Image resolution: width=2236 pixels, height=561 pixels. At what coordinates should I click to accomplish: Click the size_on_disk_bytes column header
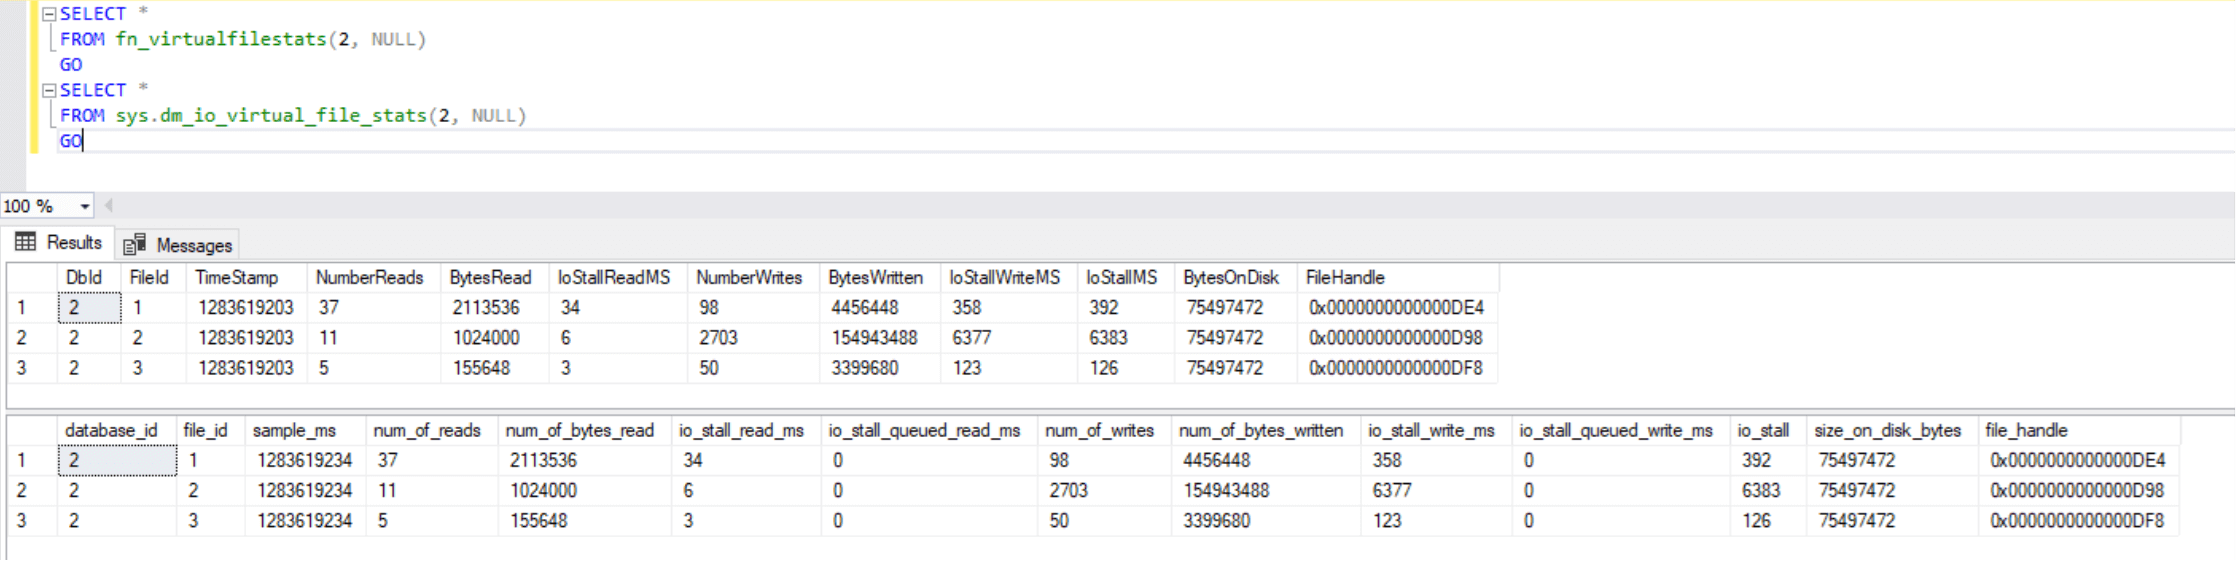click(1887, 431)
